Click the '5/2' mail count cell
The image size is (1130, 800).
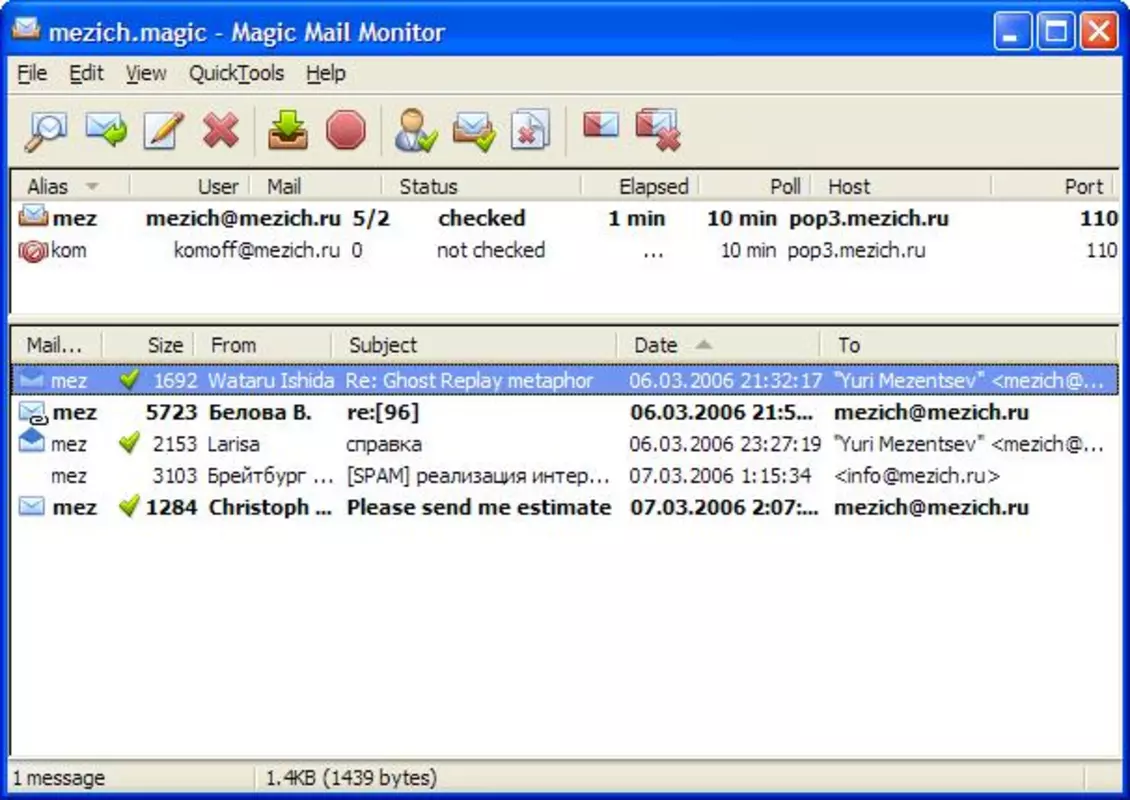click(370, 218)
